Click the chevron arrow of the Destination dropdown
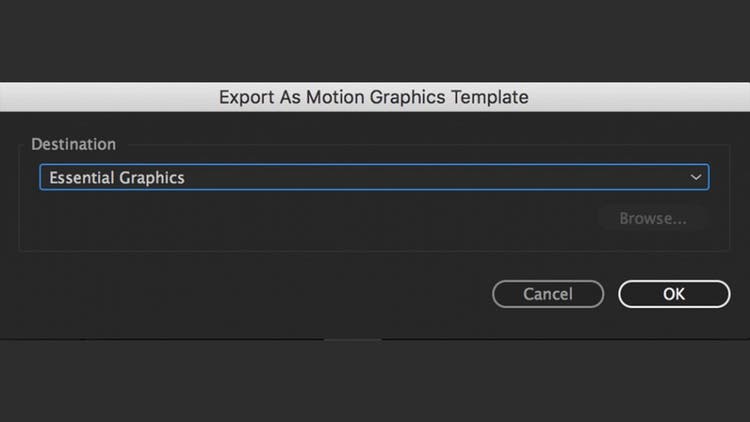750x422 pixels. coord(696,178)
